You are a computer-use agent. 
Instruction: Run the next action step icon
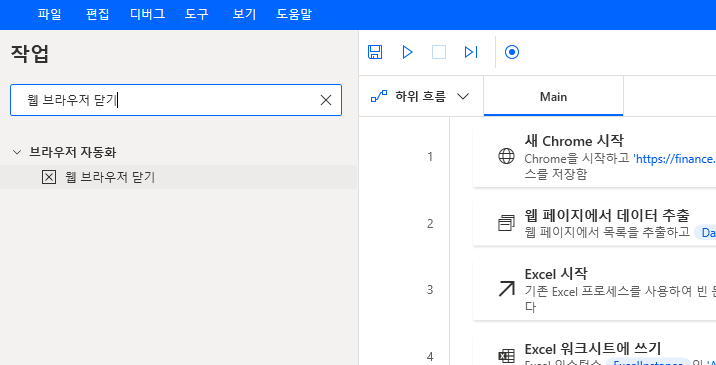pyautogui.click(x=471, y=52)
